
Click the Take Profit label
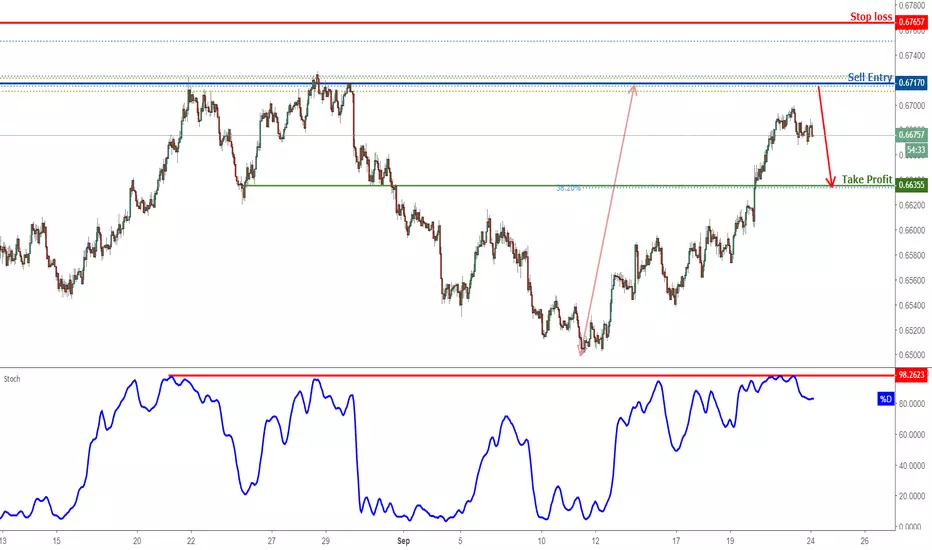click(x=867, y=180)
